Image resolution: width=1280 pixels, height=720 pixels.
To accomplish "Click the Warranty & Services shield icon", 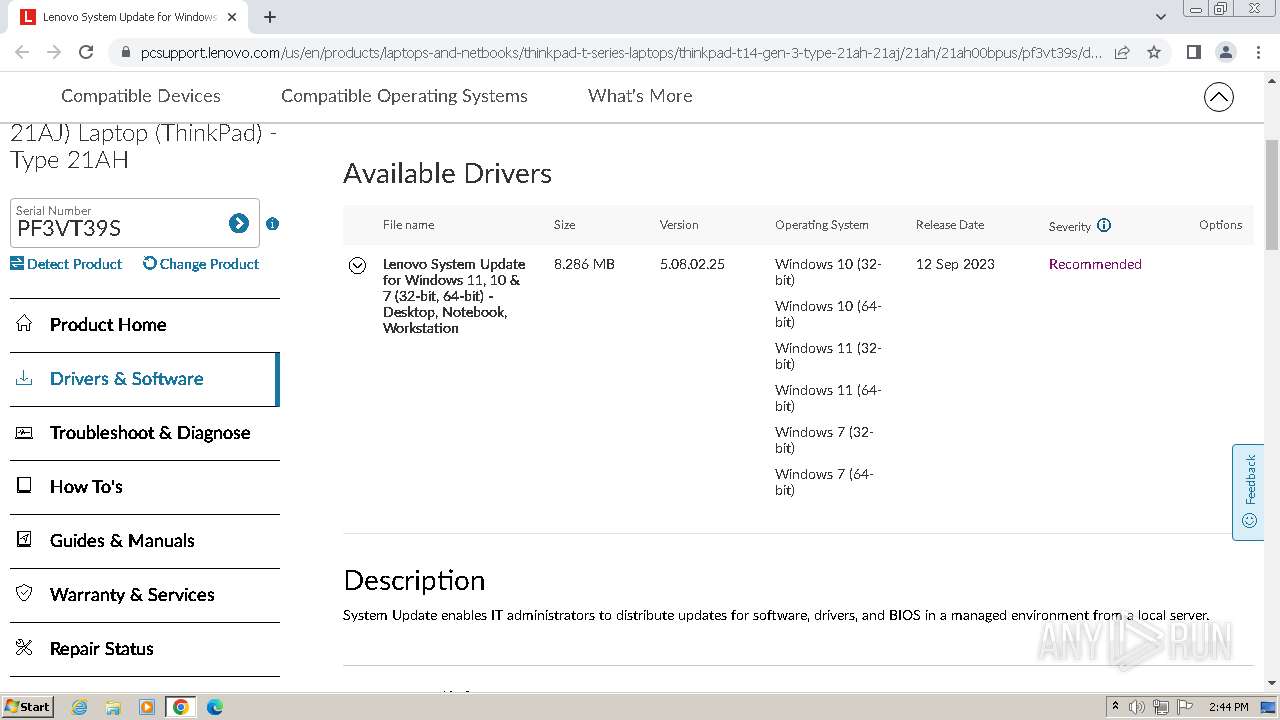I will (24, 593).
